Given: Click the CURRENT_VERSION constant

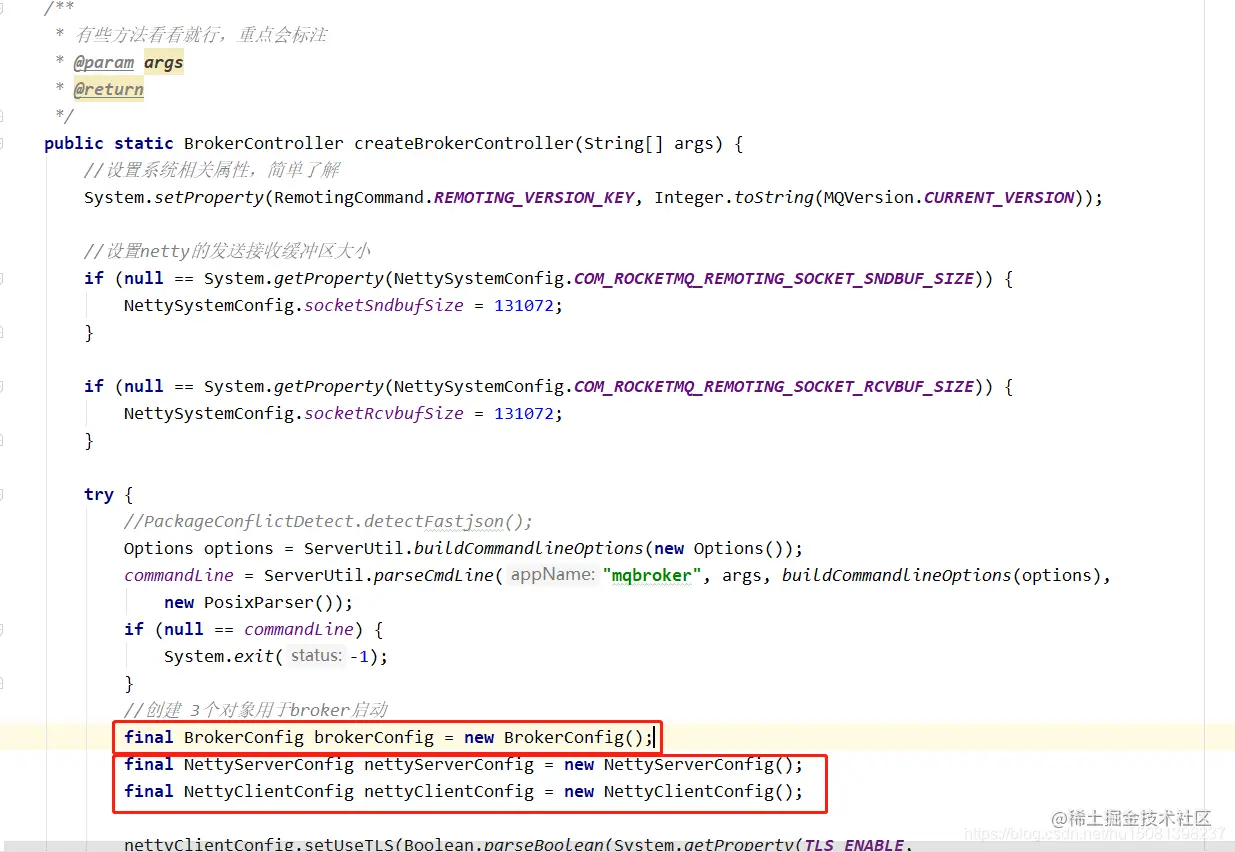Looking at the screenshot, I should click(999, 197).
